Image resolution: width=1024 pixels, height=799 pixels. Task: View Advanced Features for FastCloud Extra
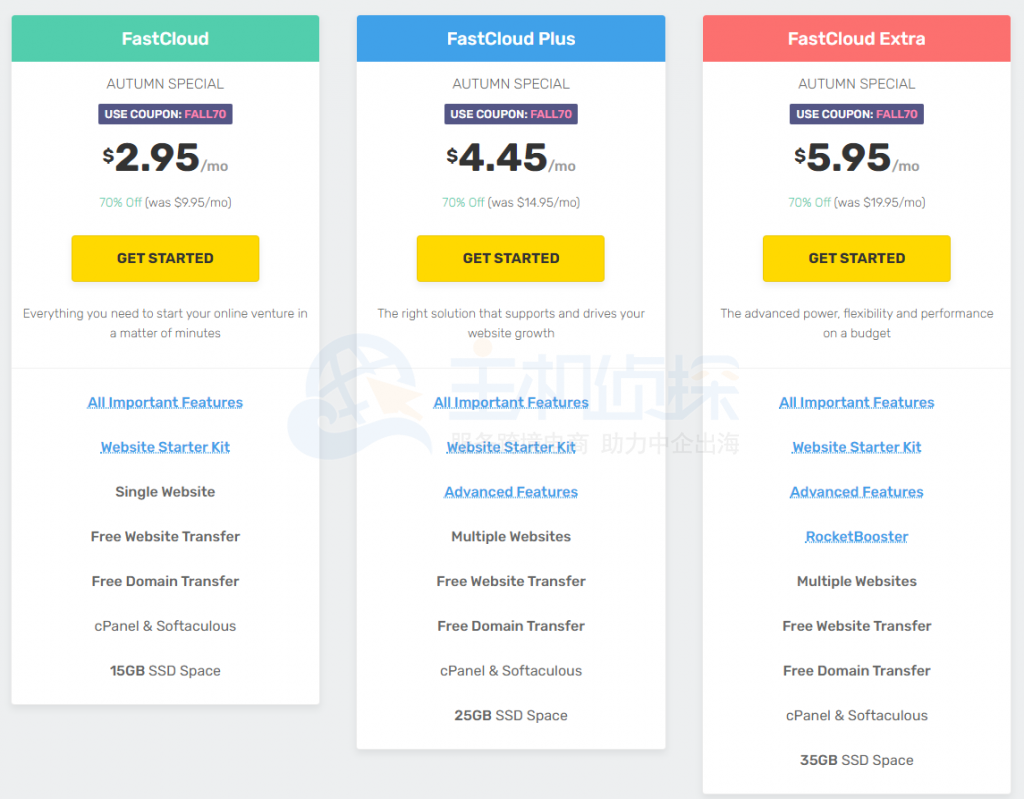856,492
